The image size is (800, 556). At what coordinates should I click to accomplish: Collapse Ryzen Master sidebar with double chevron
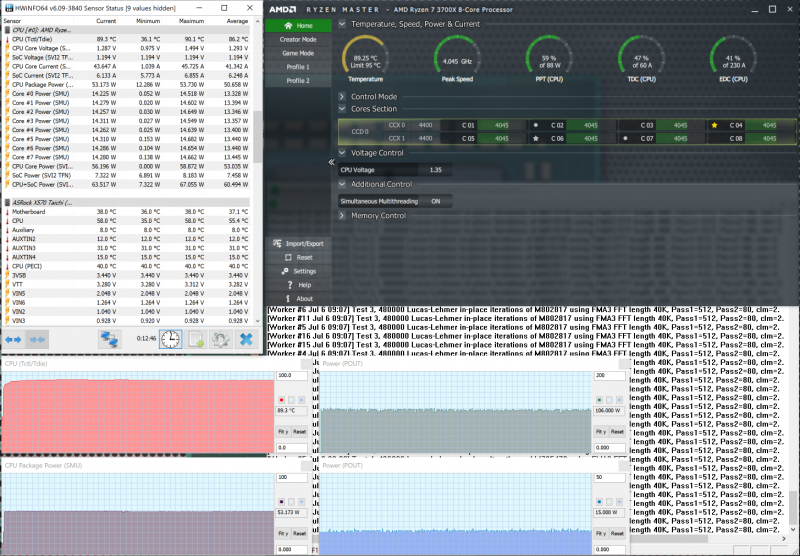[x=331, y=162]
